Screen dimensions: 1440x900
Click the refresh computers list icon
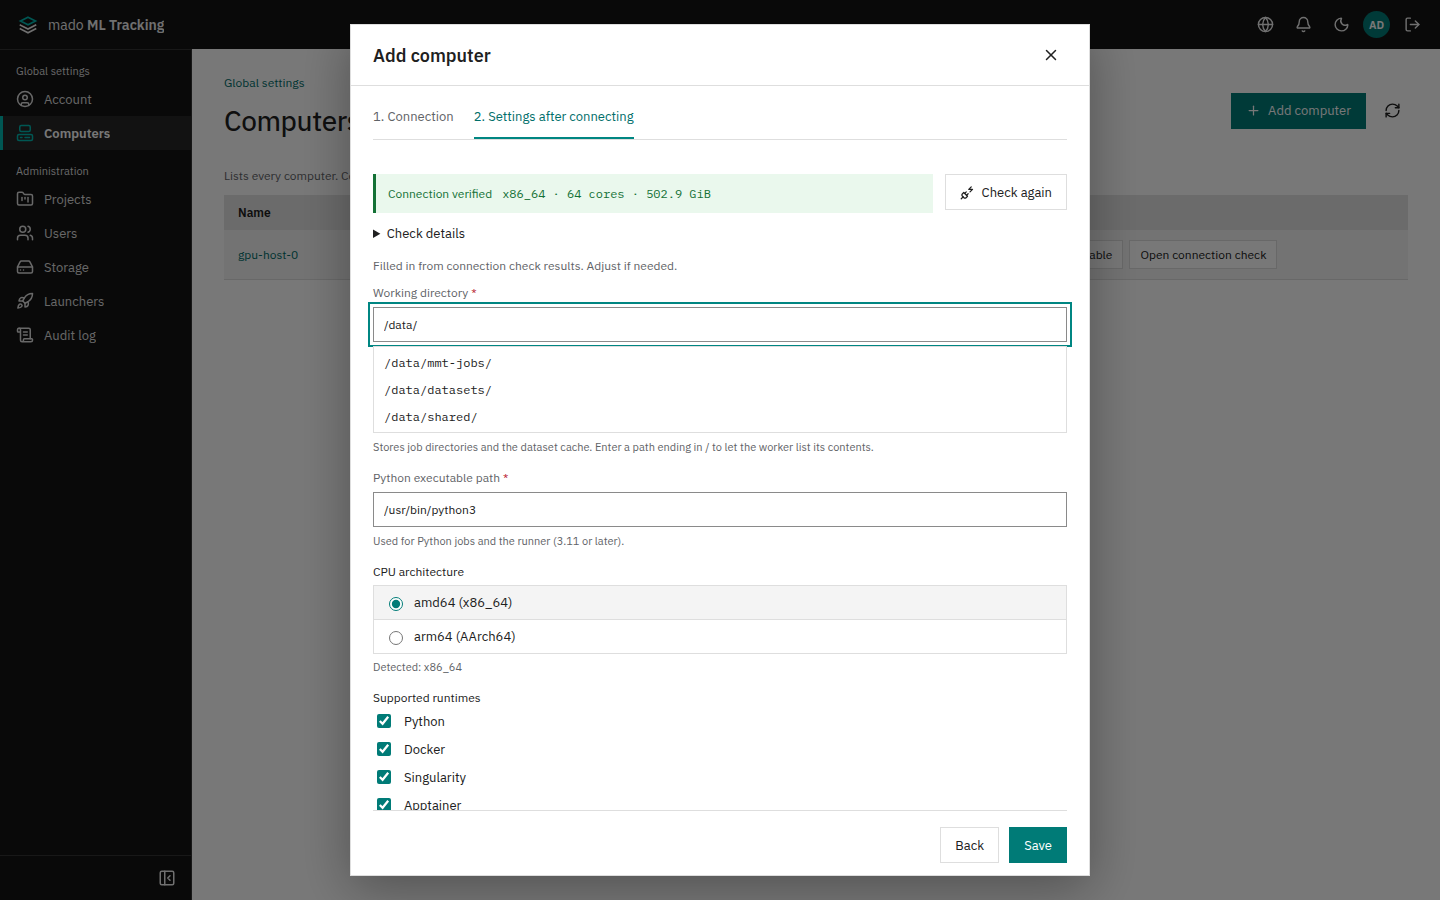coord(1392,111)
